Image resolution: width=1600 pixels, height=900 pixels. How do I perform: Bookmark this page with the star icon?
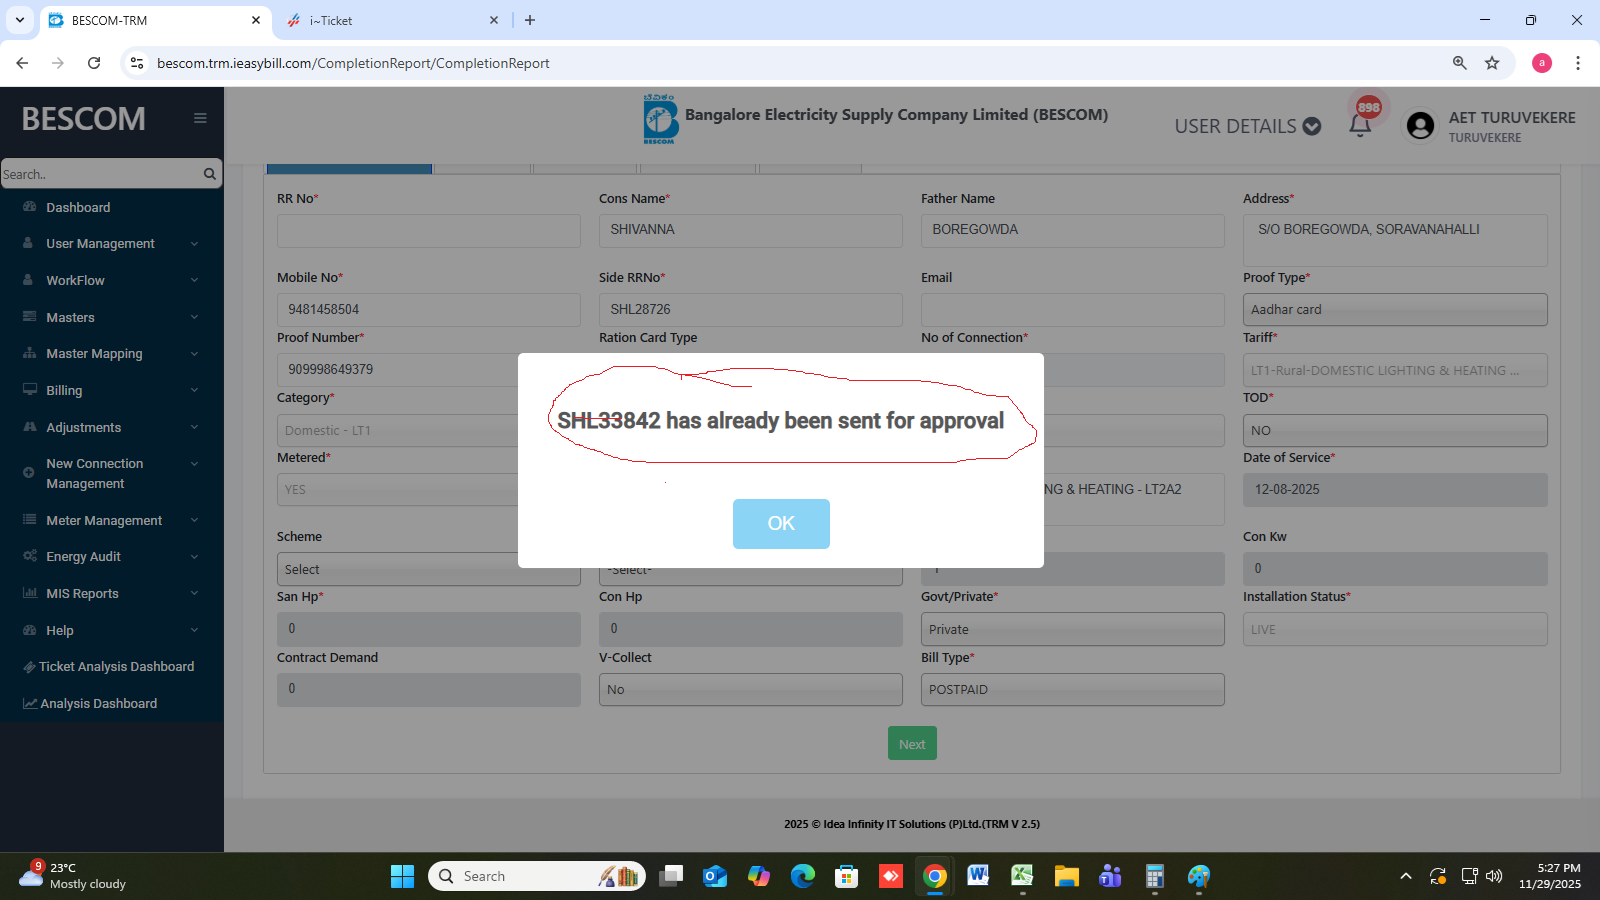point(1492,63)
